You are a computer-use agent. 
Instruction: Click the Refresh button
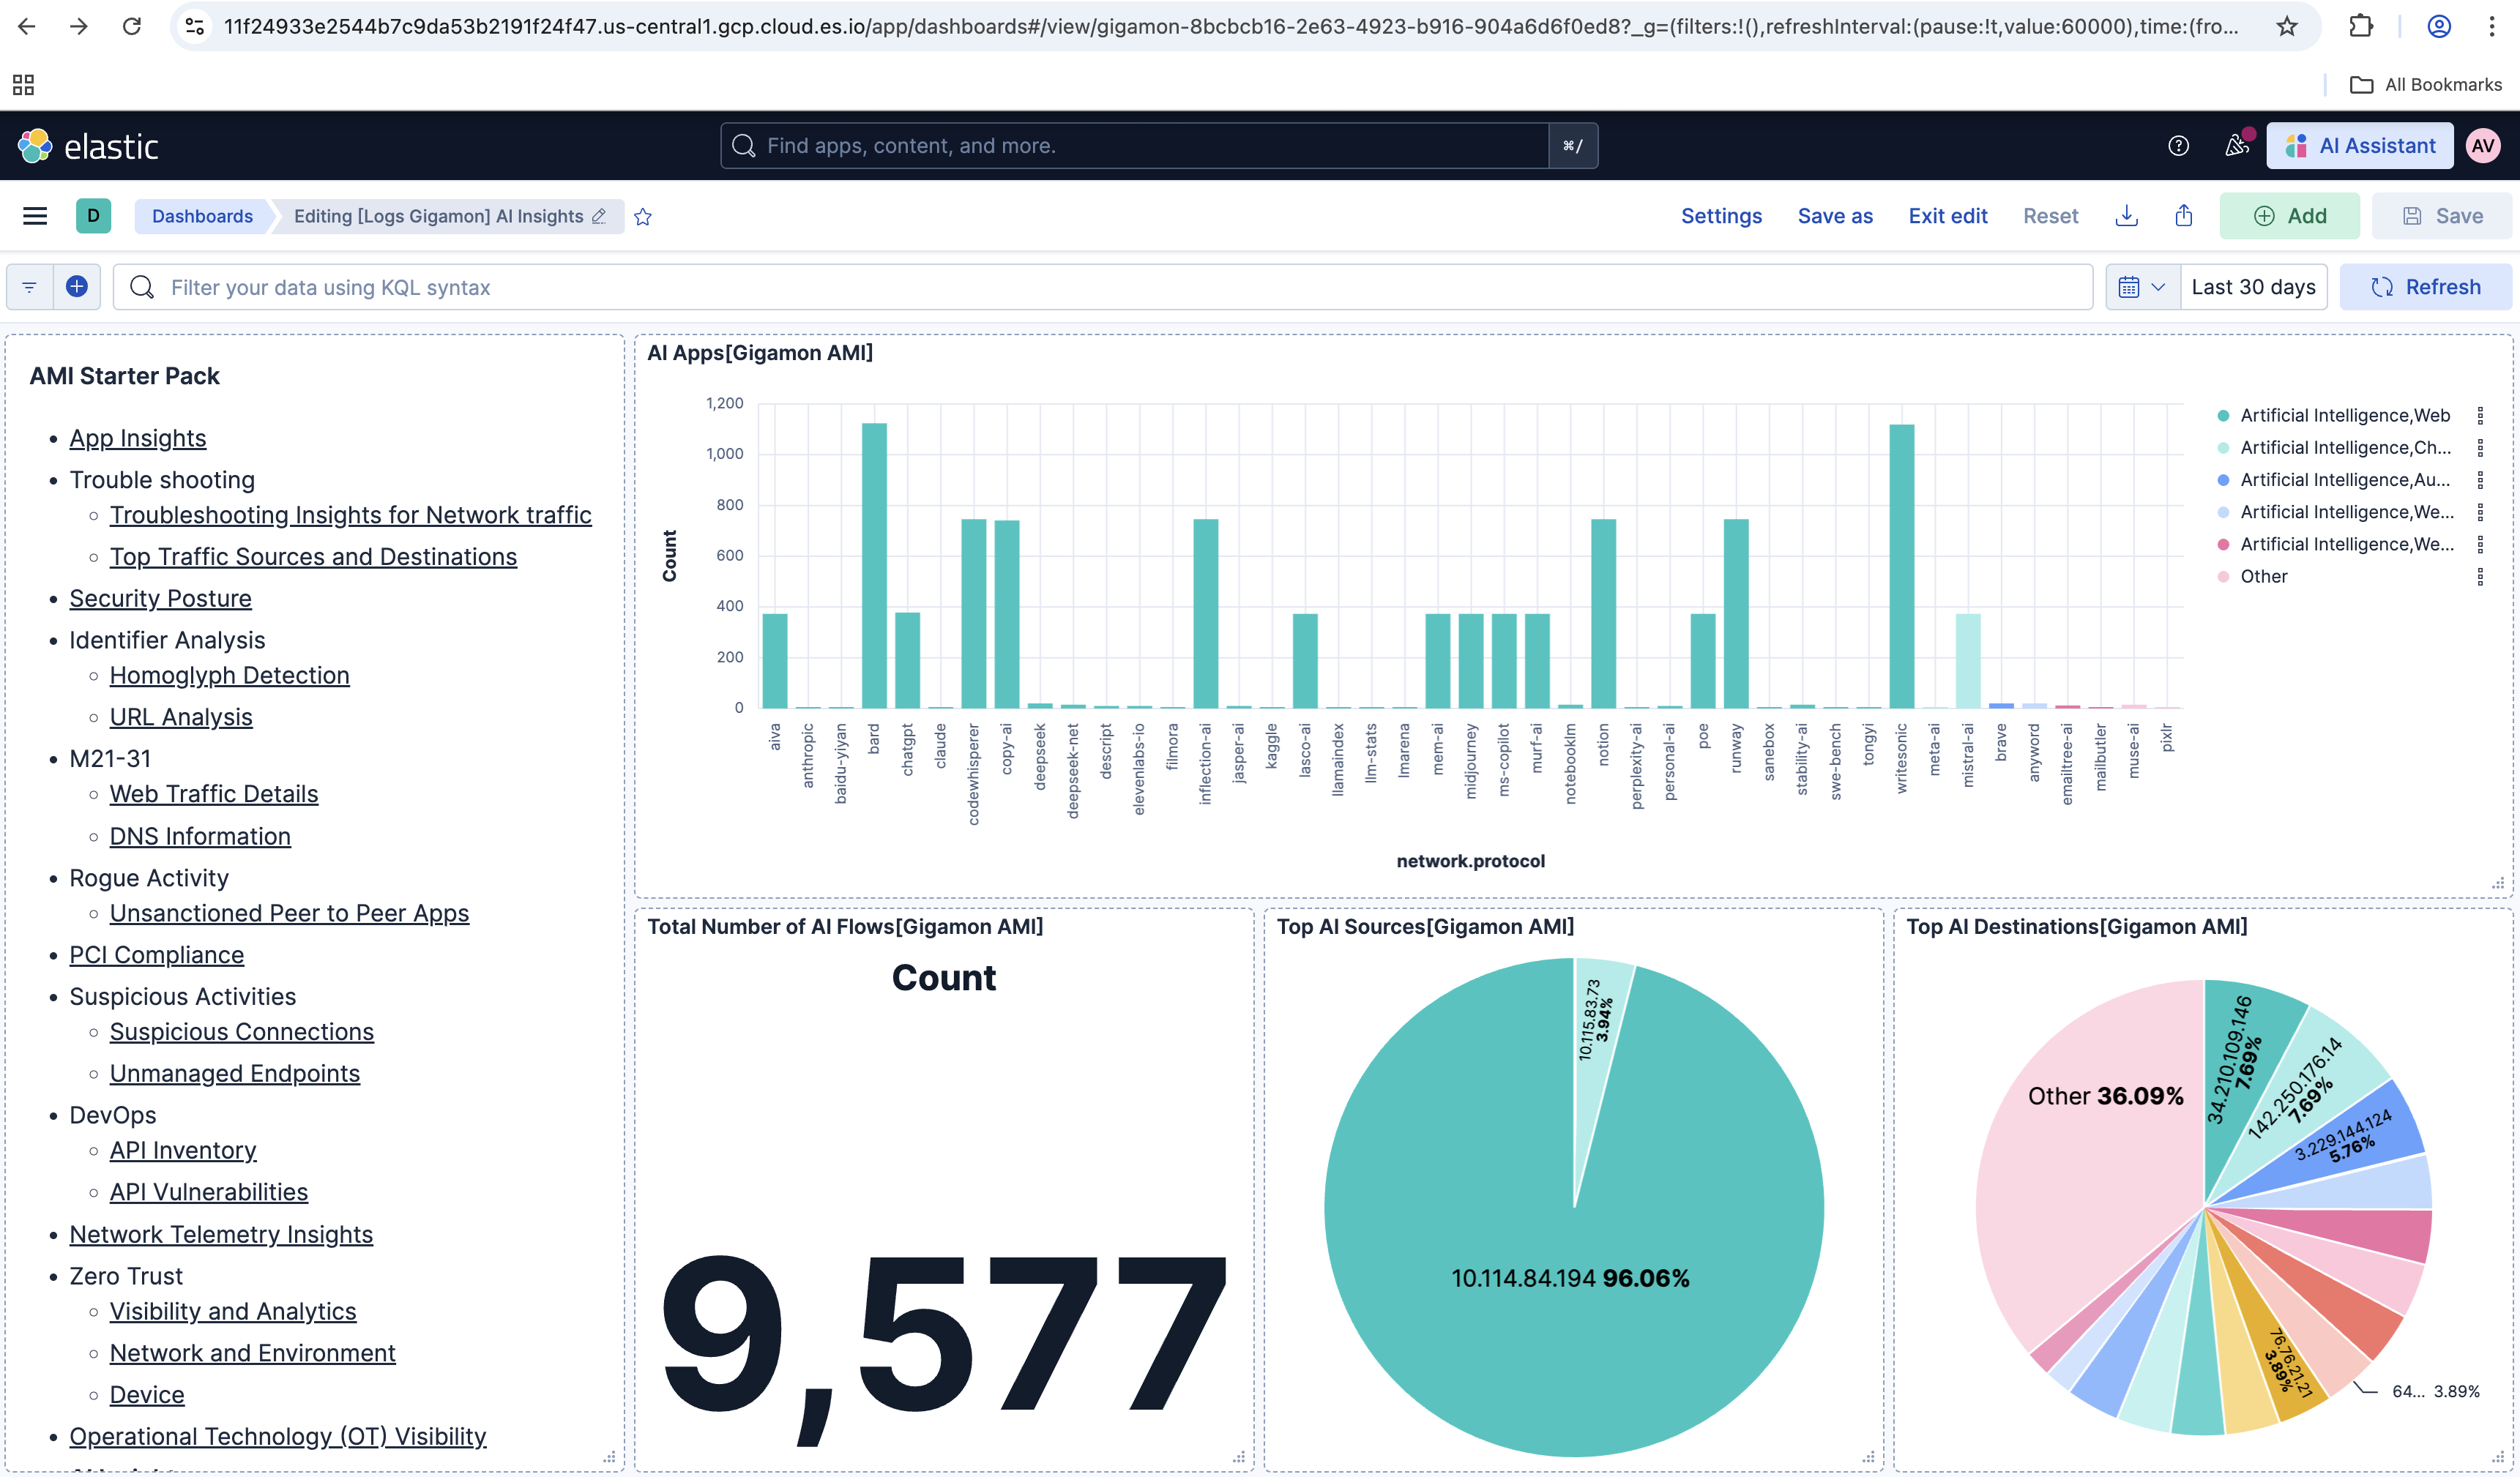coord(2428,287)
